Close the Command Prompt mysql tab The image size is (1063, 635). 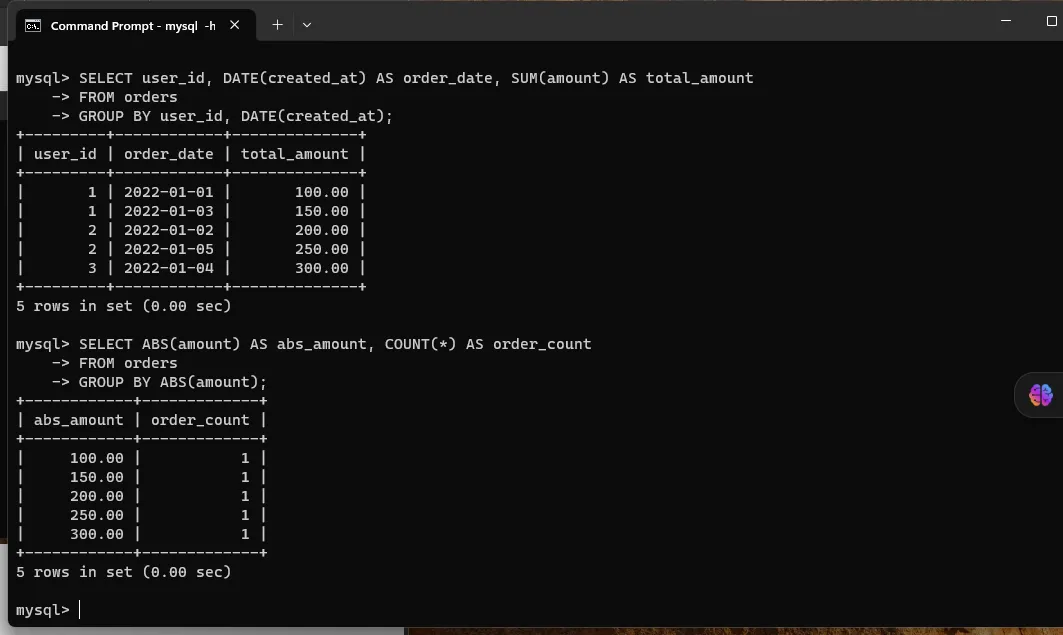pos(236,25)
